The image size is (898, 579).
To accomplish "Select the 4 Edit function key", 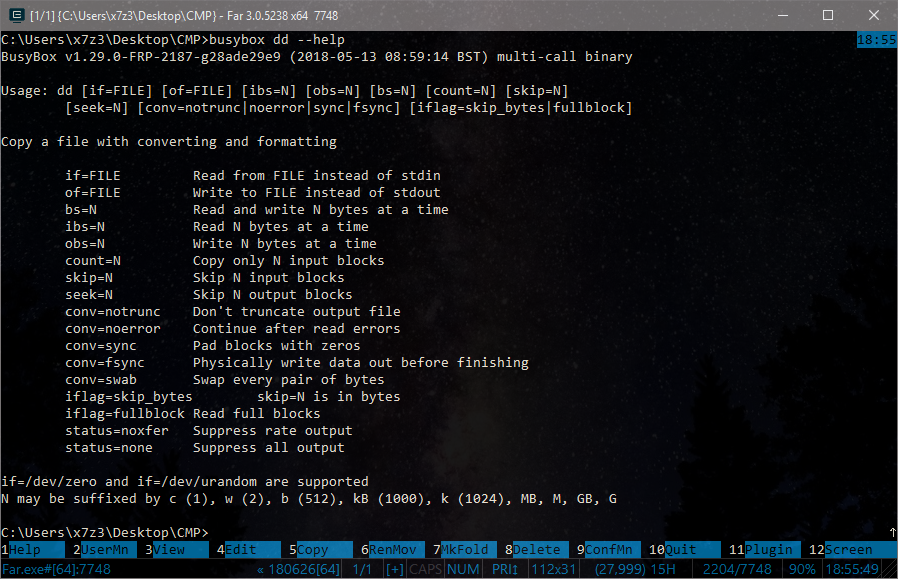I will (249, 550).
